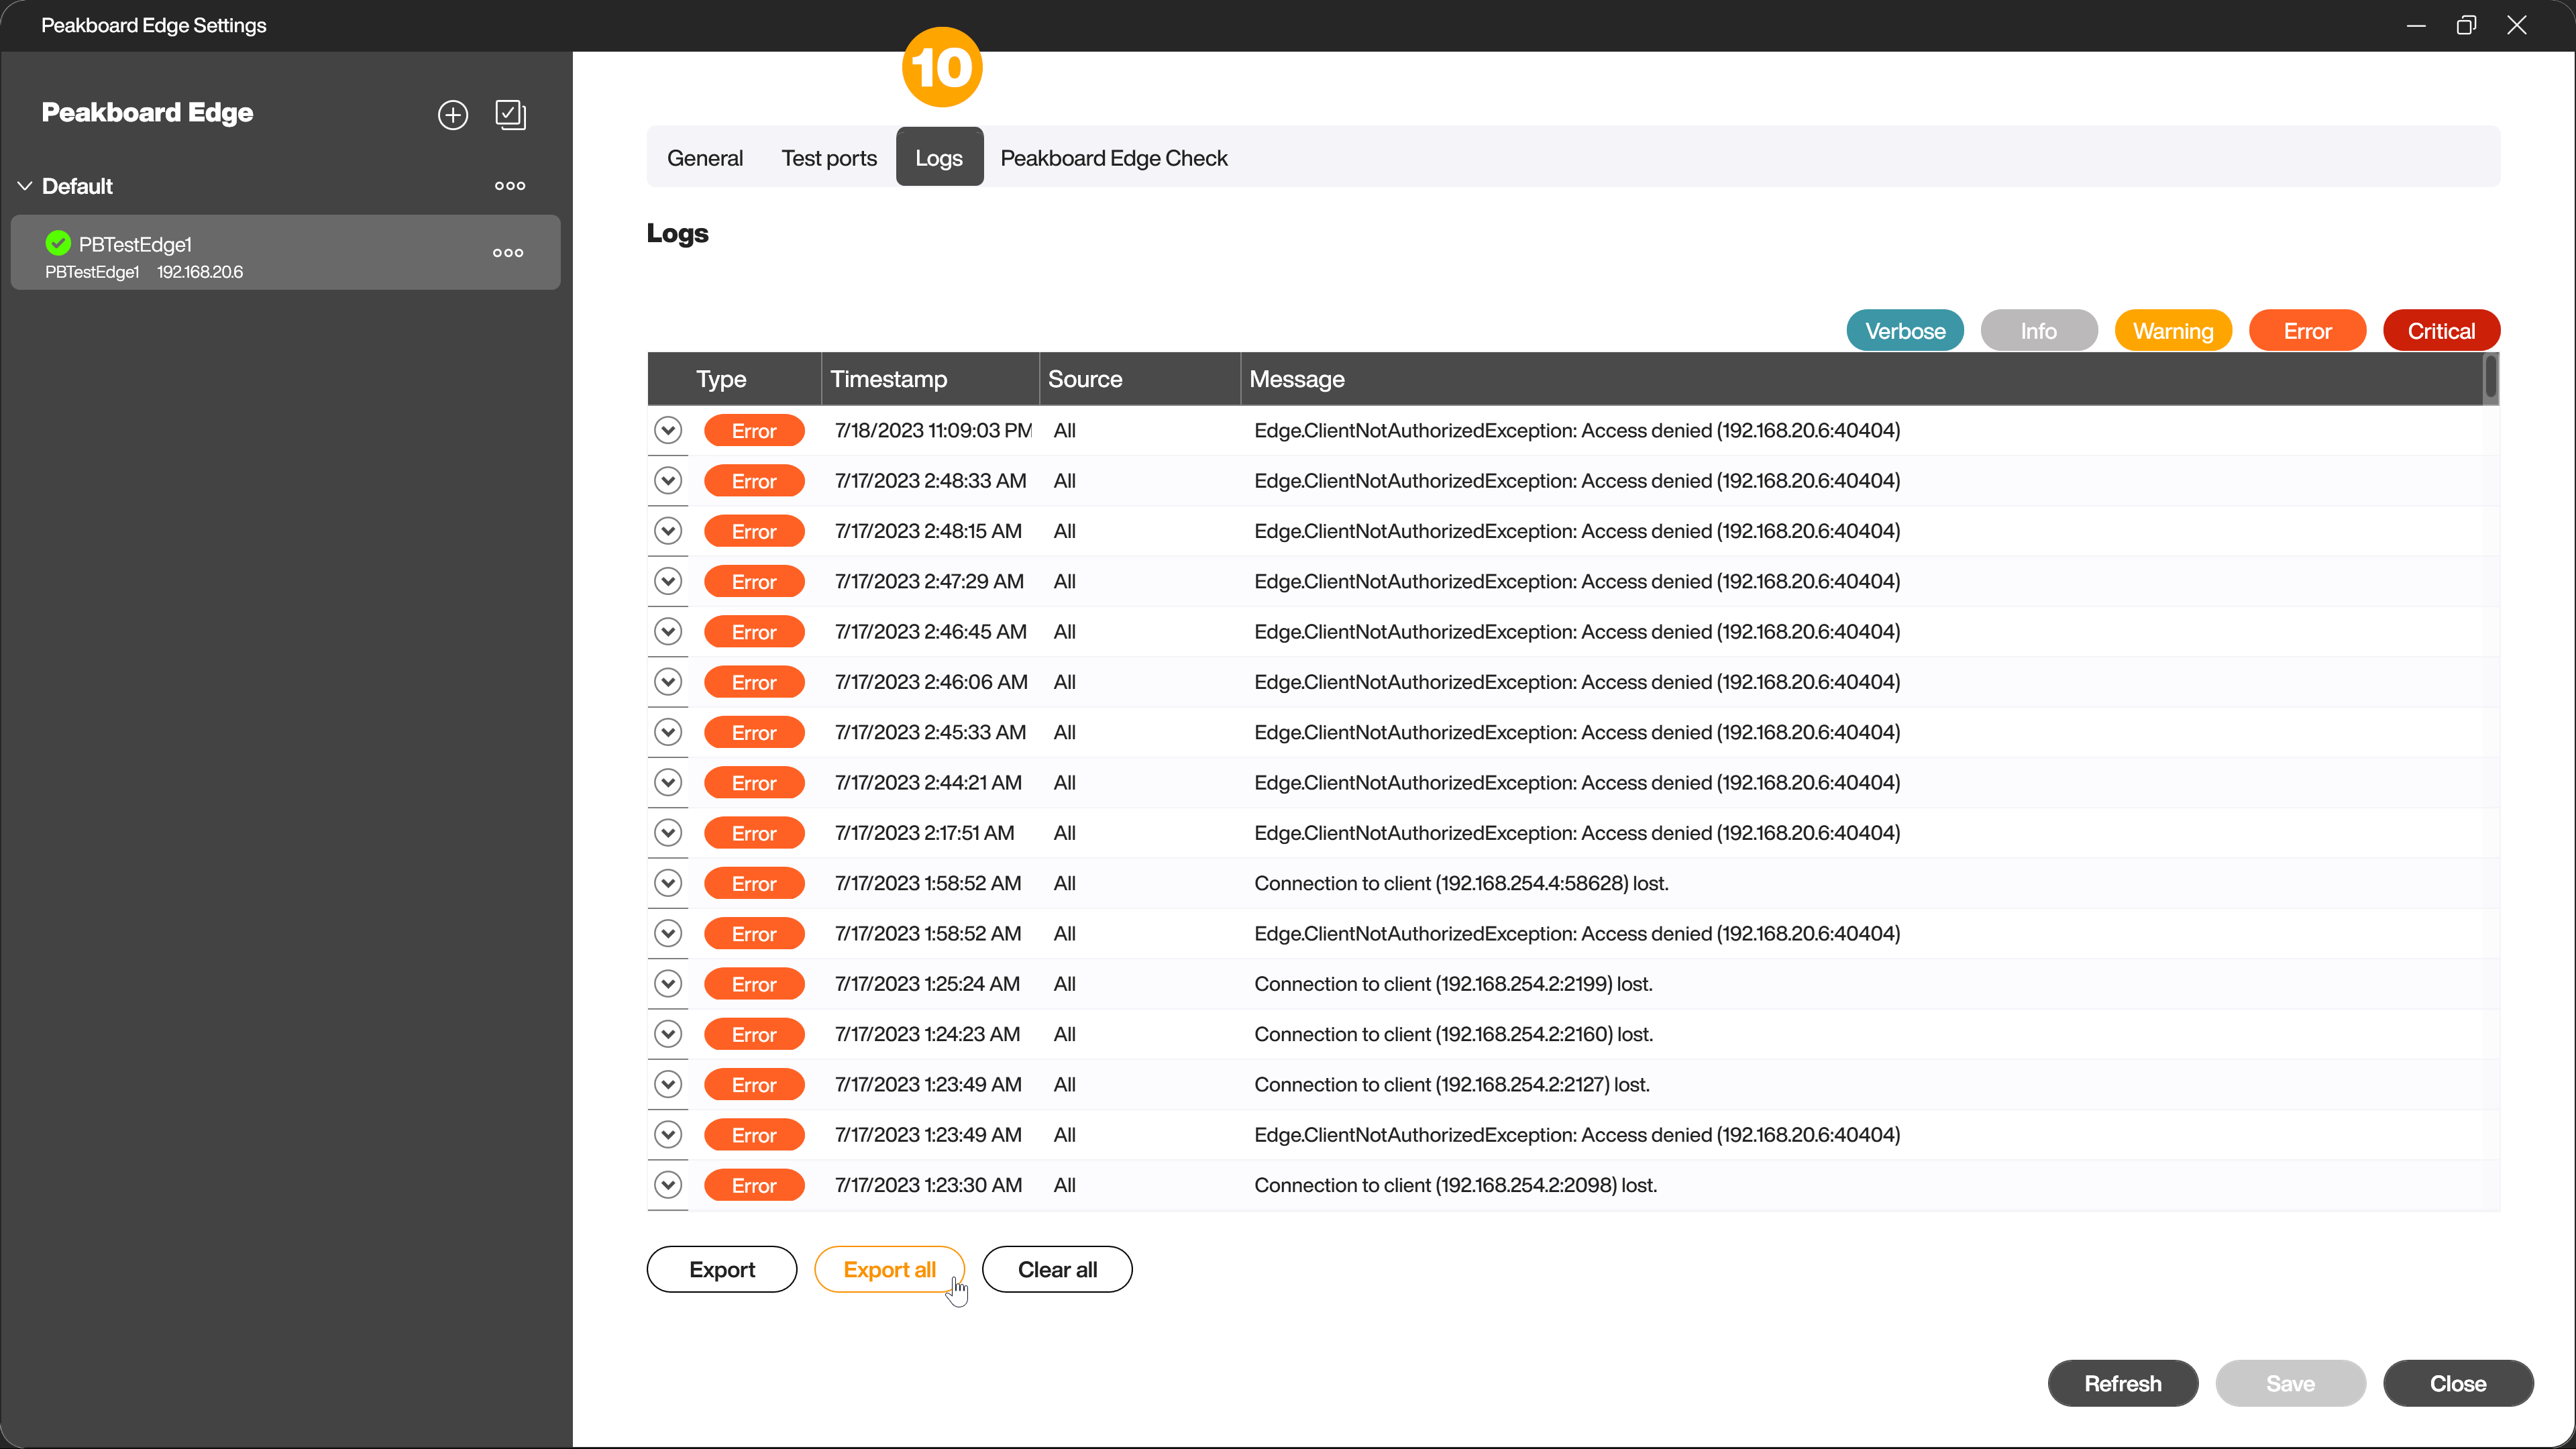The image size is (2576, 1449).
Task: Add a new Peakboard Edge with plus icon
Action: [x=453, y=114]
